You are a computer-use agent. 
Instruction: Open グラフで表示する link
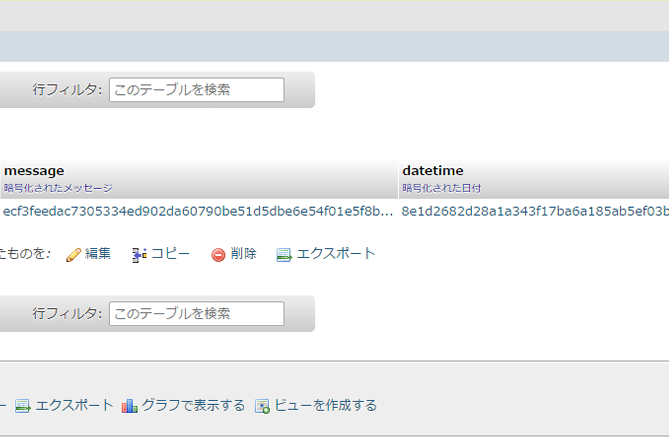pos(193,405)
